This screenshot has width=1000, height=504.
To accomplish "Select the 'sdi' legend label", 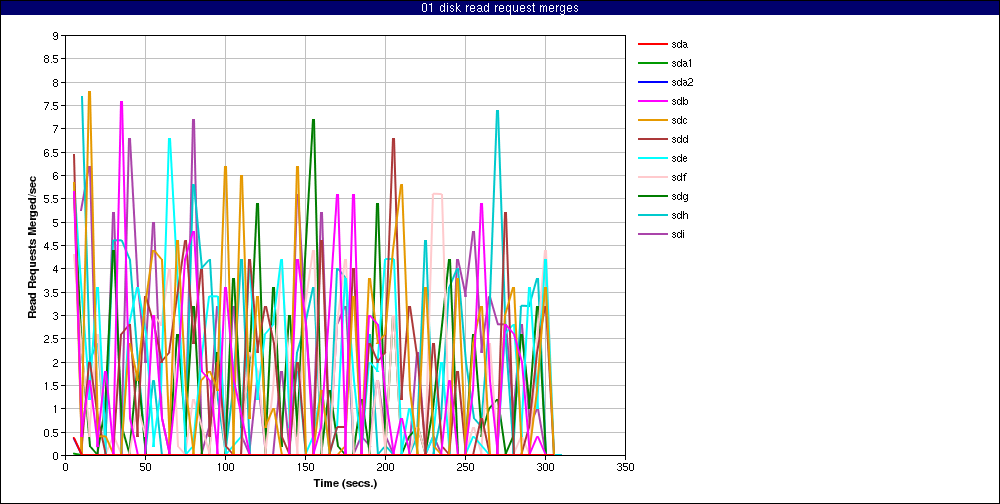I will [679, 235].
